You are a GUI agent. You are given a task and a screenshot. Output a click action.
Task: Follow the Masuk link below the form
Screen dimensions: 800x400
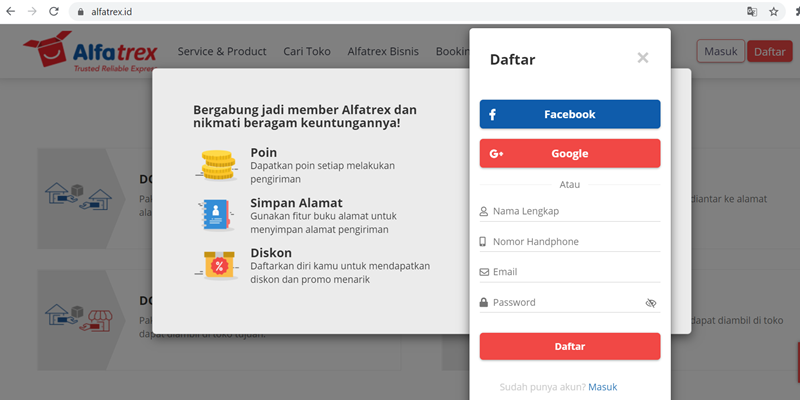[x=603, y=387]
